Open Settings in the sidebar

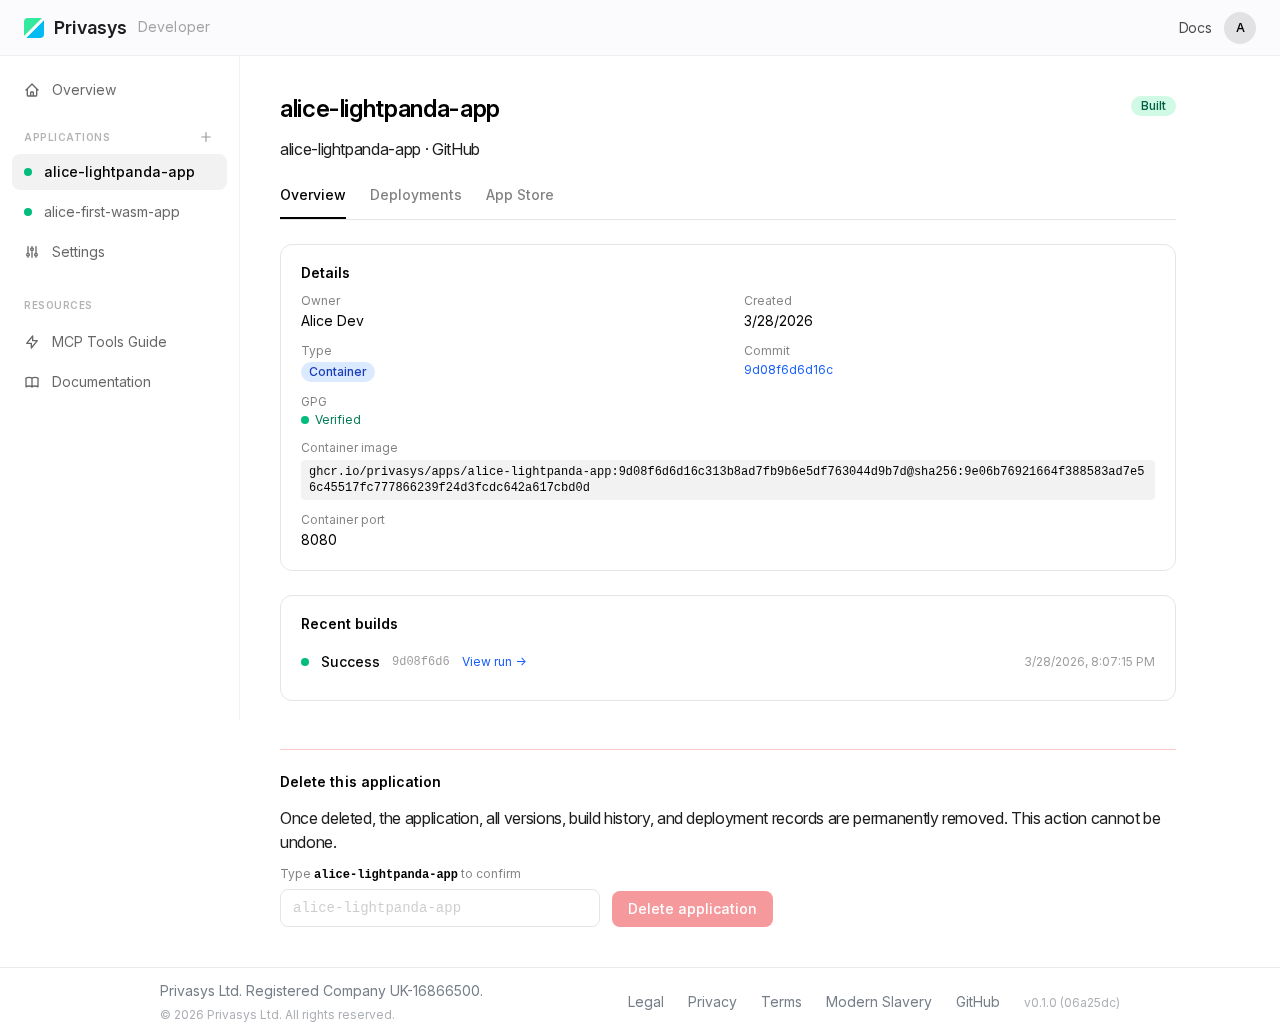(120, 252)
